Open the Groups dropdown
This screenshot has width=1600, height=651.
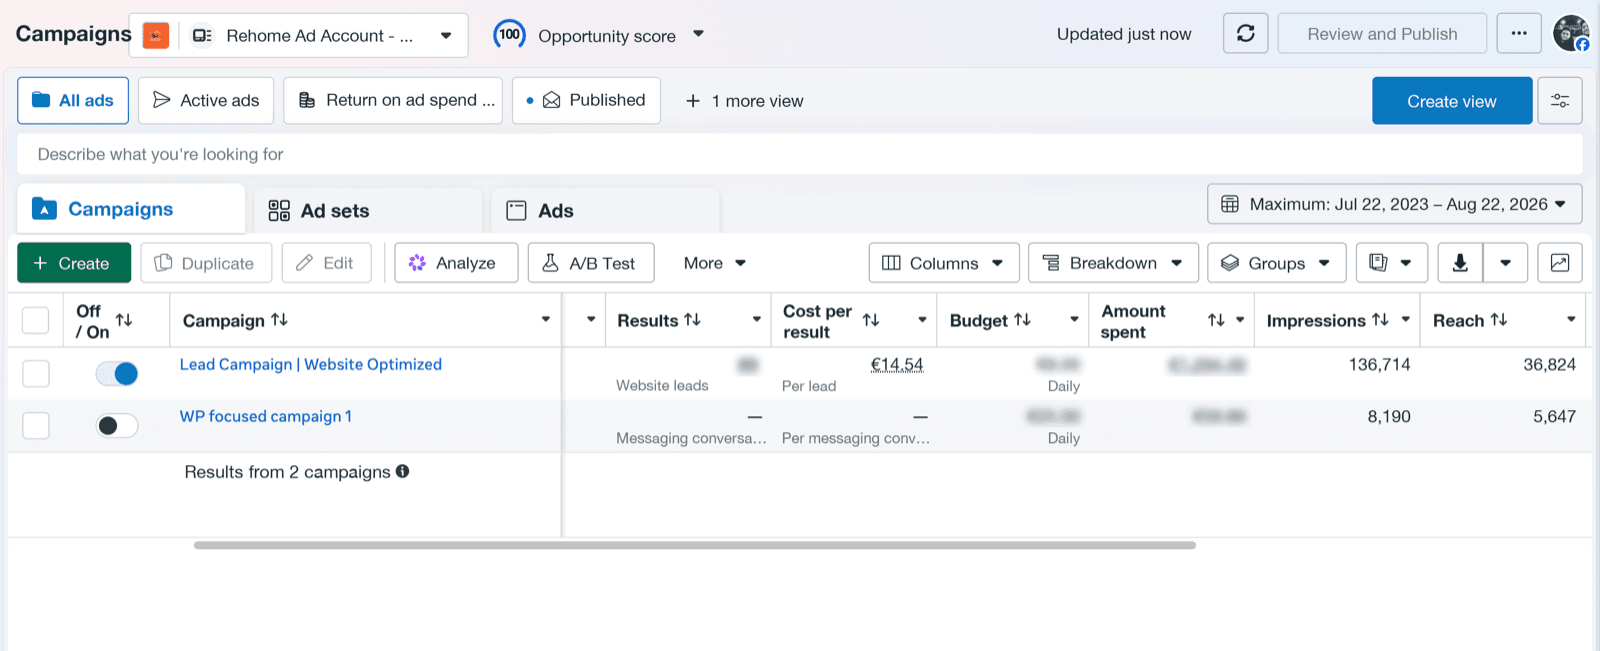click(x=1277, y=263)
